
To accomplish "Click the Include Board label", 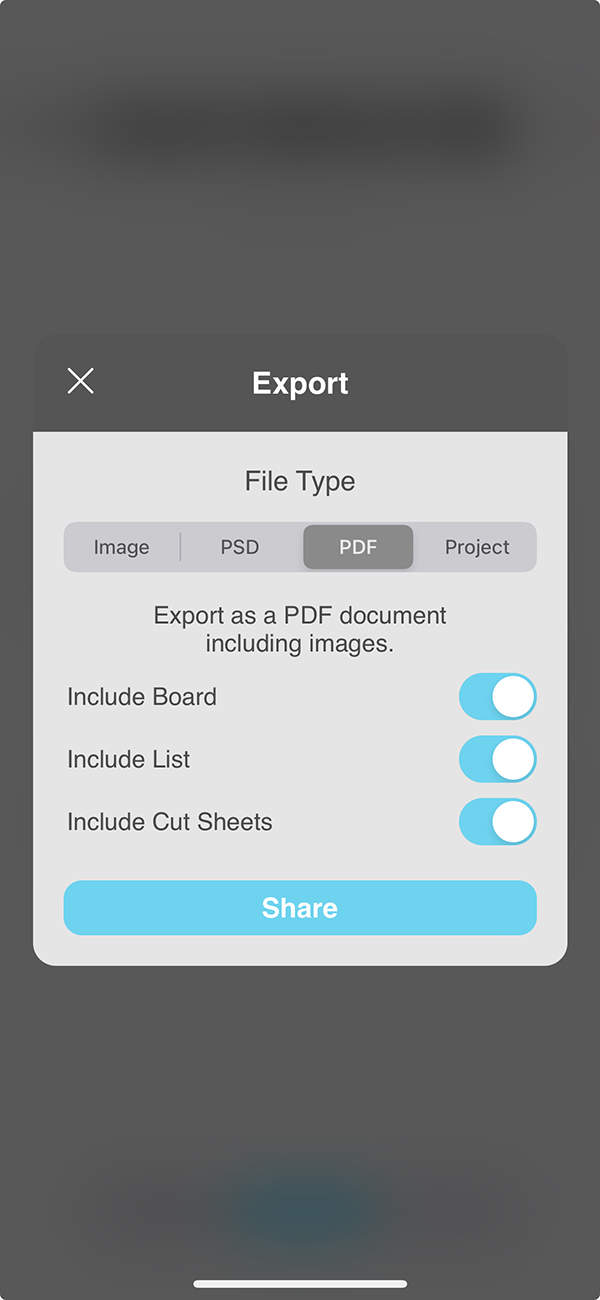I will point(142,697).
